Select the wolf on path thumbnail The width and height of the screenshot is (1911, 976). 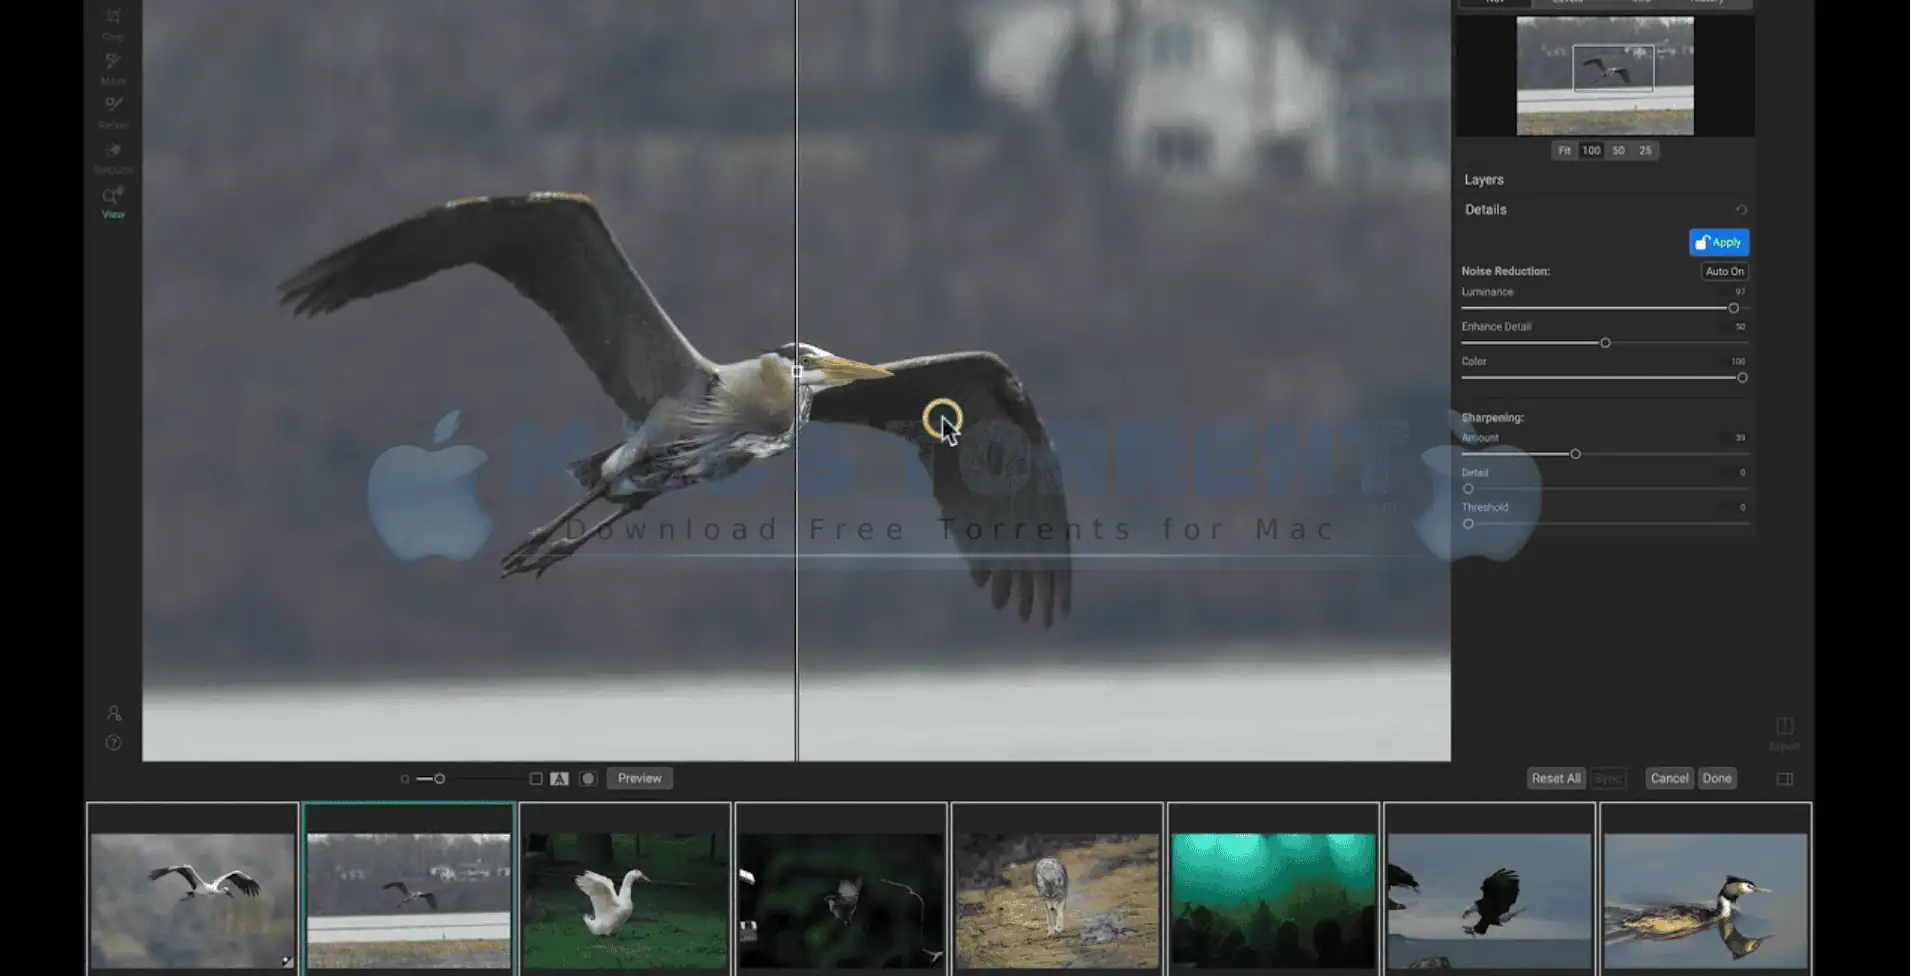point(1057,901)
